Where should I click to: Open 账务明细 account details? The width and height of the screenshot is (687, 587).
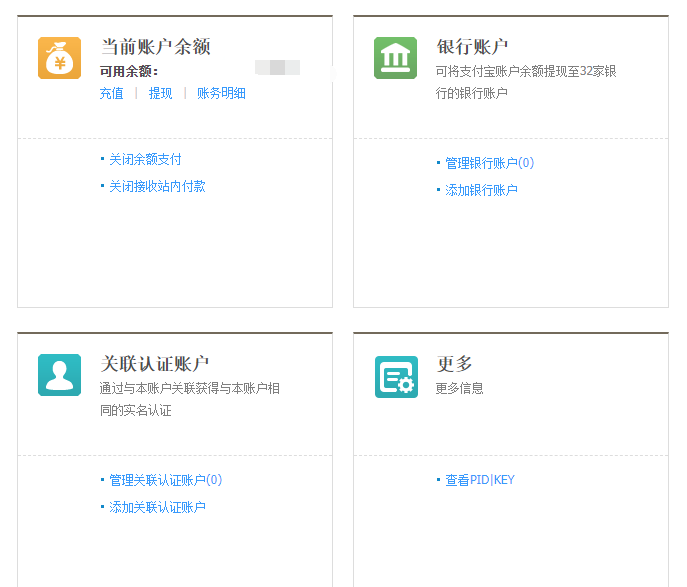221,93
